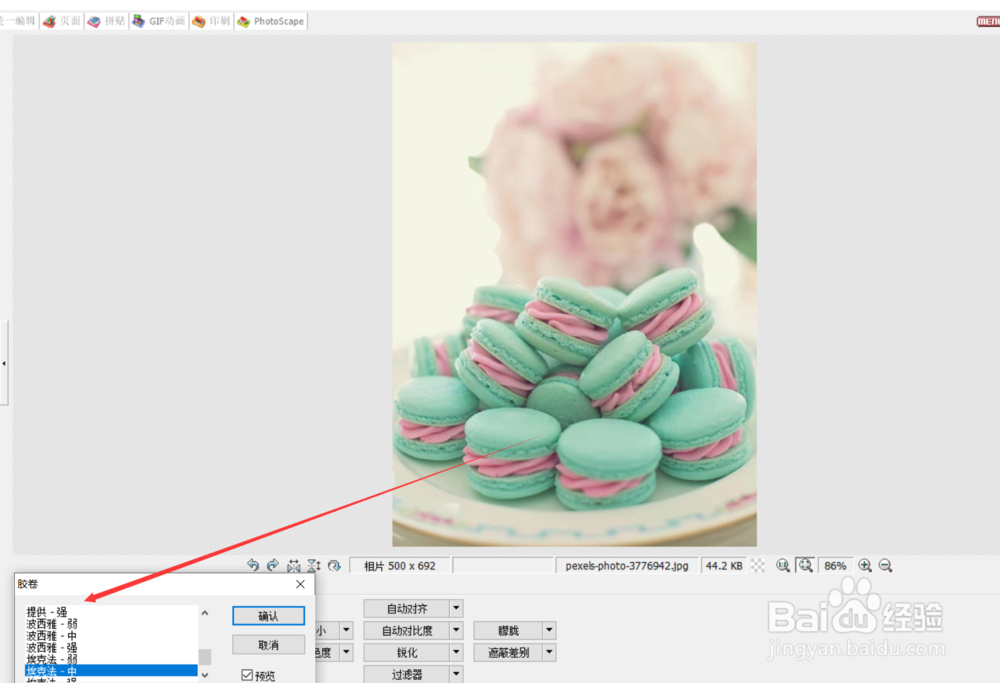Open the 印刷 tab
Screen dimensions: 1000x683
[211, 21]
